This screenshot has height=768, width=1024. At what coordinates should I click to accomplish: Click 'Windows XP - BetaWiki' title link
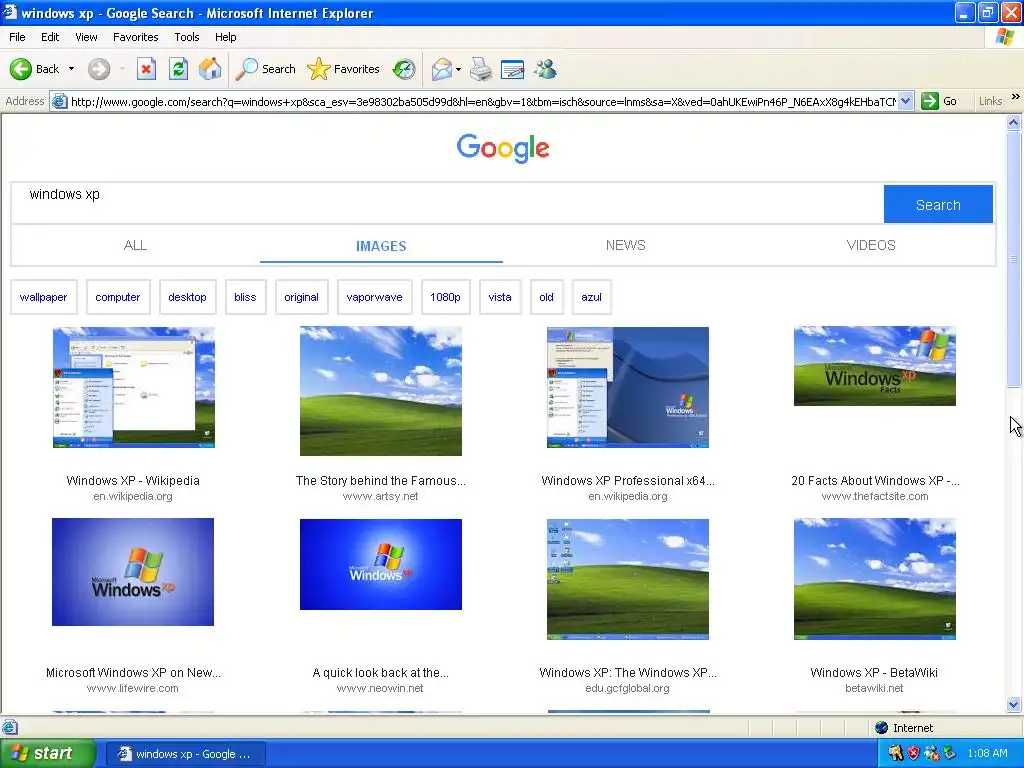coord(874,673)
